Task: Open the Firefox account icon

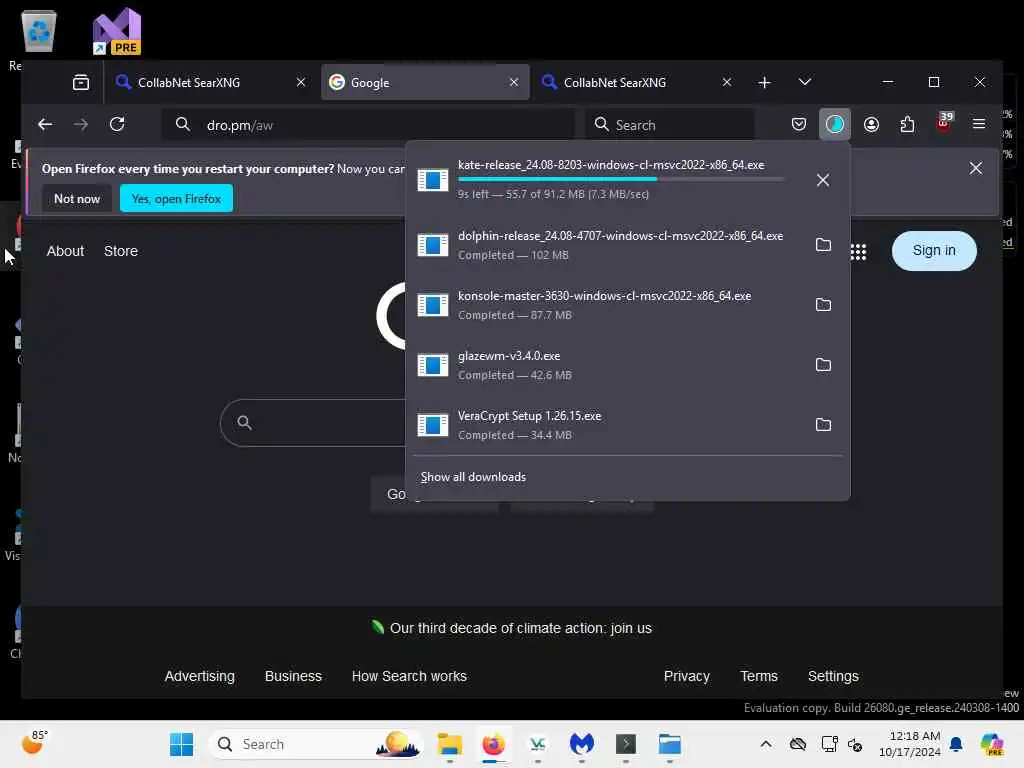Action: [871, 124]
